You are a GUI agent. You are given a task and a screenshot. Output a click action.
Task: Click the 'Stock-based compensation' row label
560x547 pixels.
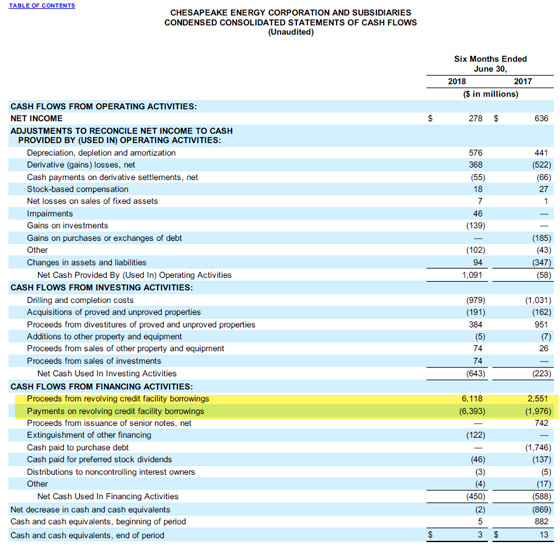pyautogui.click(x=77, y=189)
